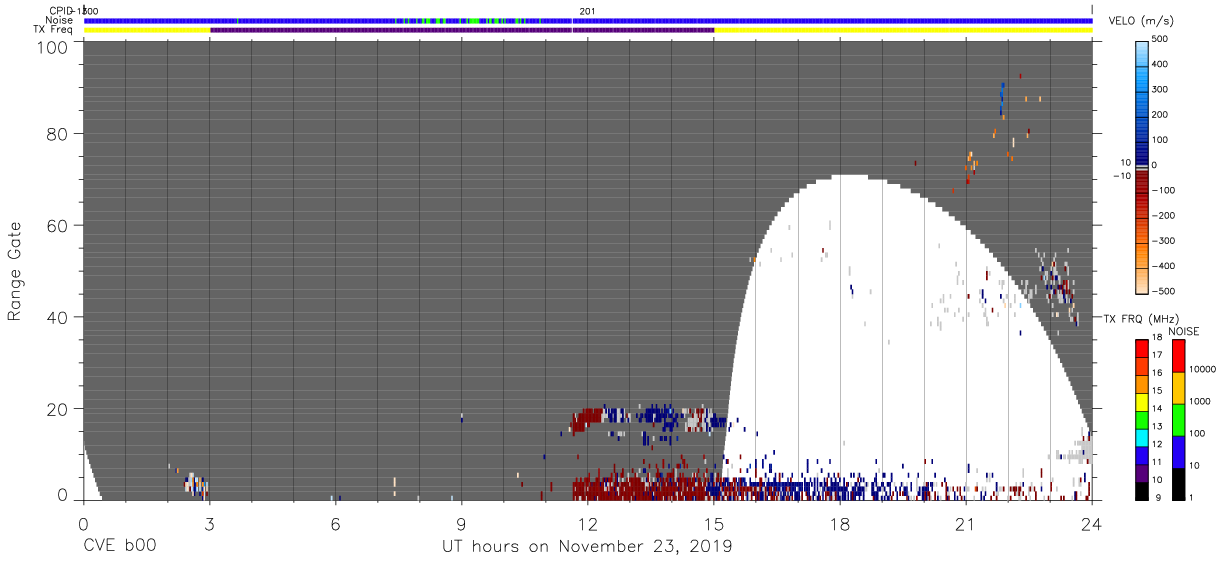
Task: Click the 3 hour tick on time axis
Action: (x=209, y=523)
